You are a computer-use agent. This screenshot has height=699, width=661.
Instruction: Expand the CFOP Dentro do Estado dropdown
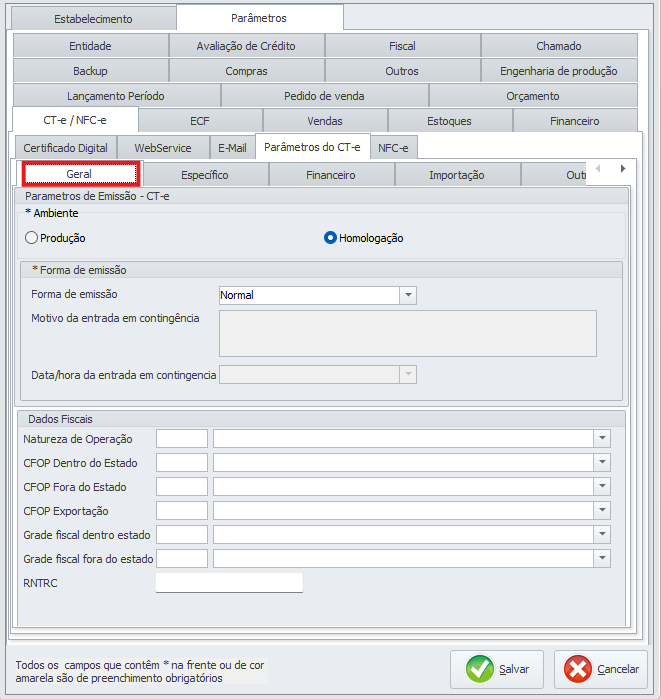coord(602,463)
